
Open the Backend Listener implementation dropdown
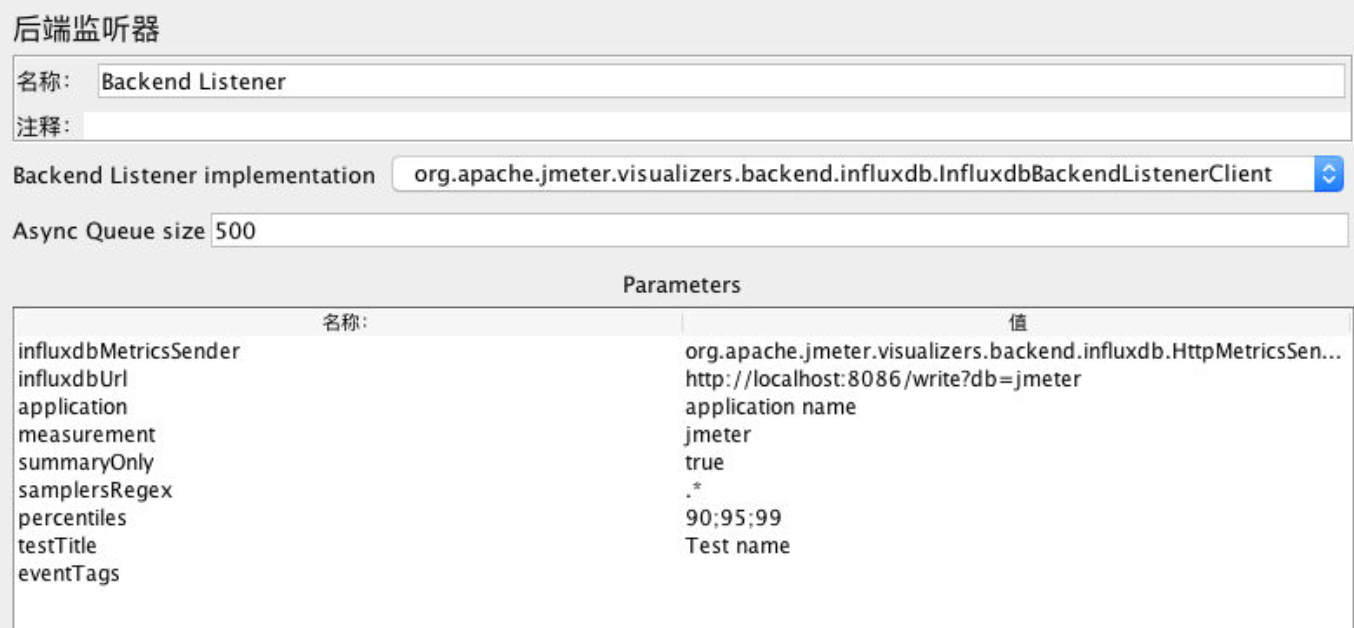coord(1328,174)
